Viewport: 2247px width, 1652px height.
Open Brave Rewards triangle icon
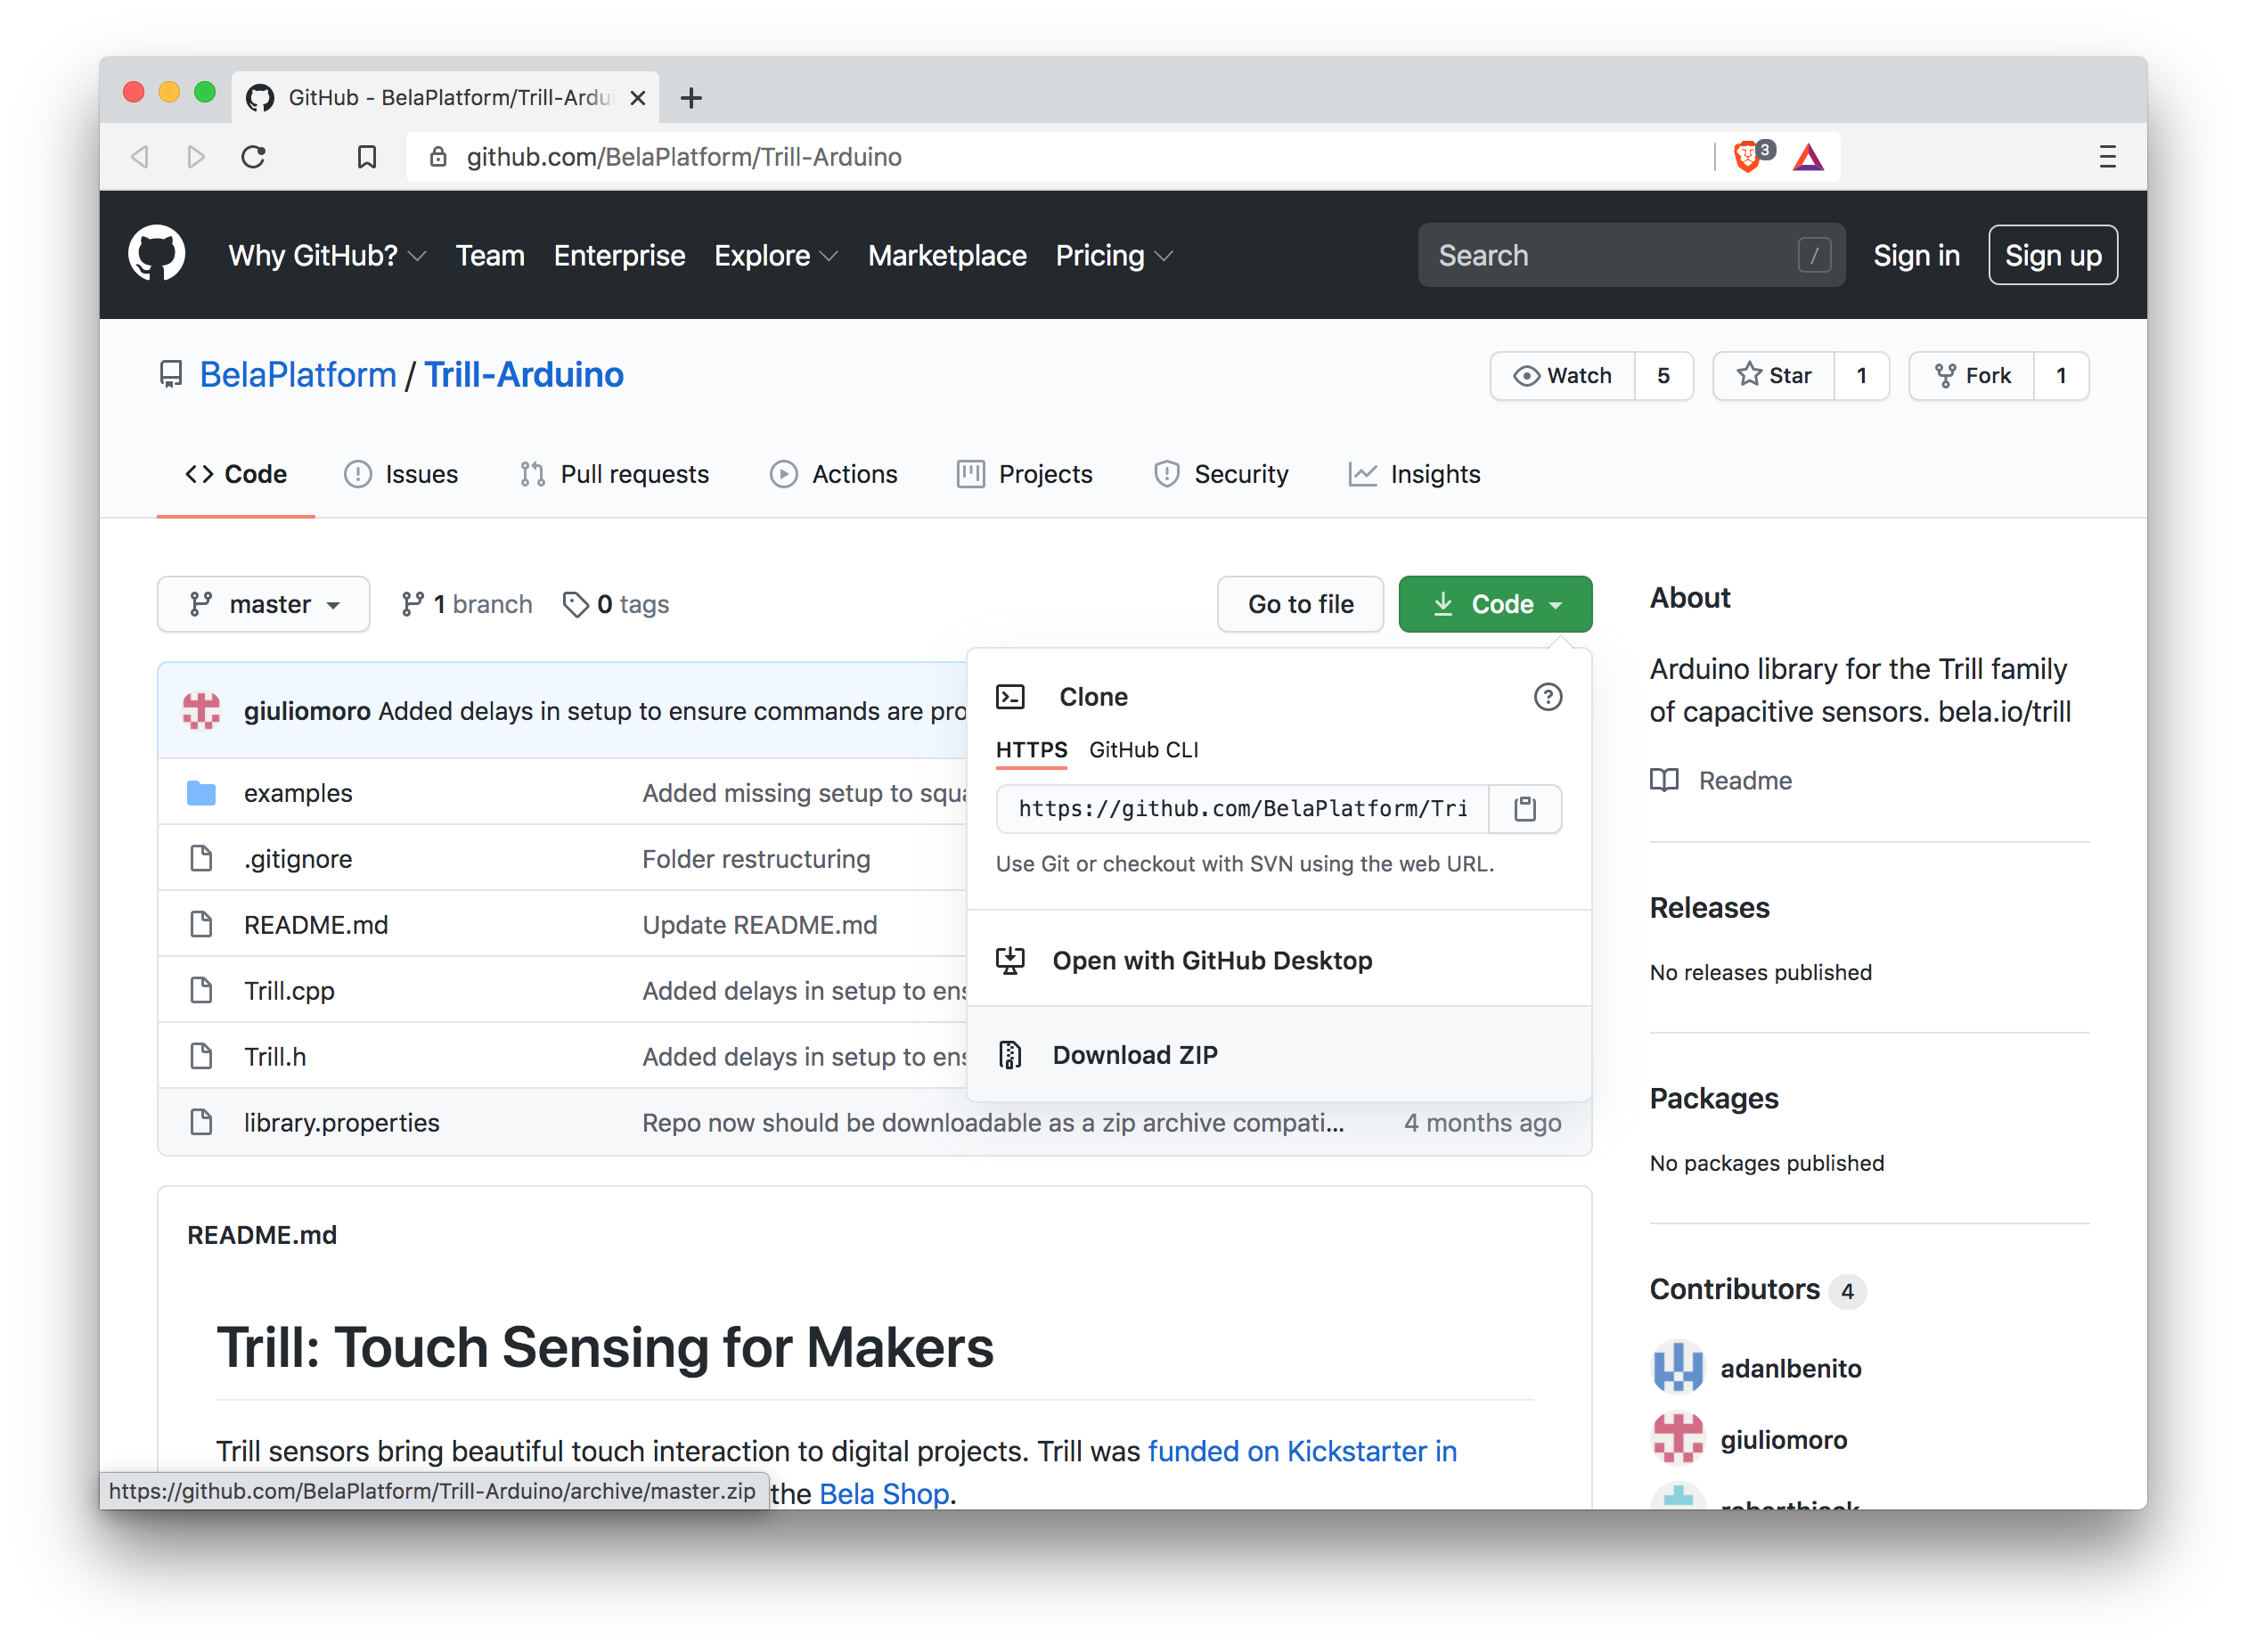[1808, 157]
